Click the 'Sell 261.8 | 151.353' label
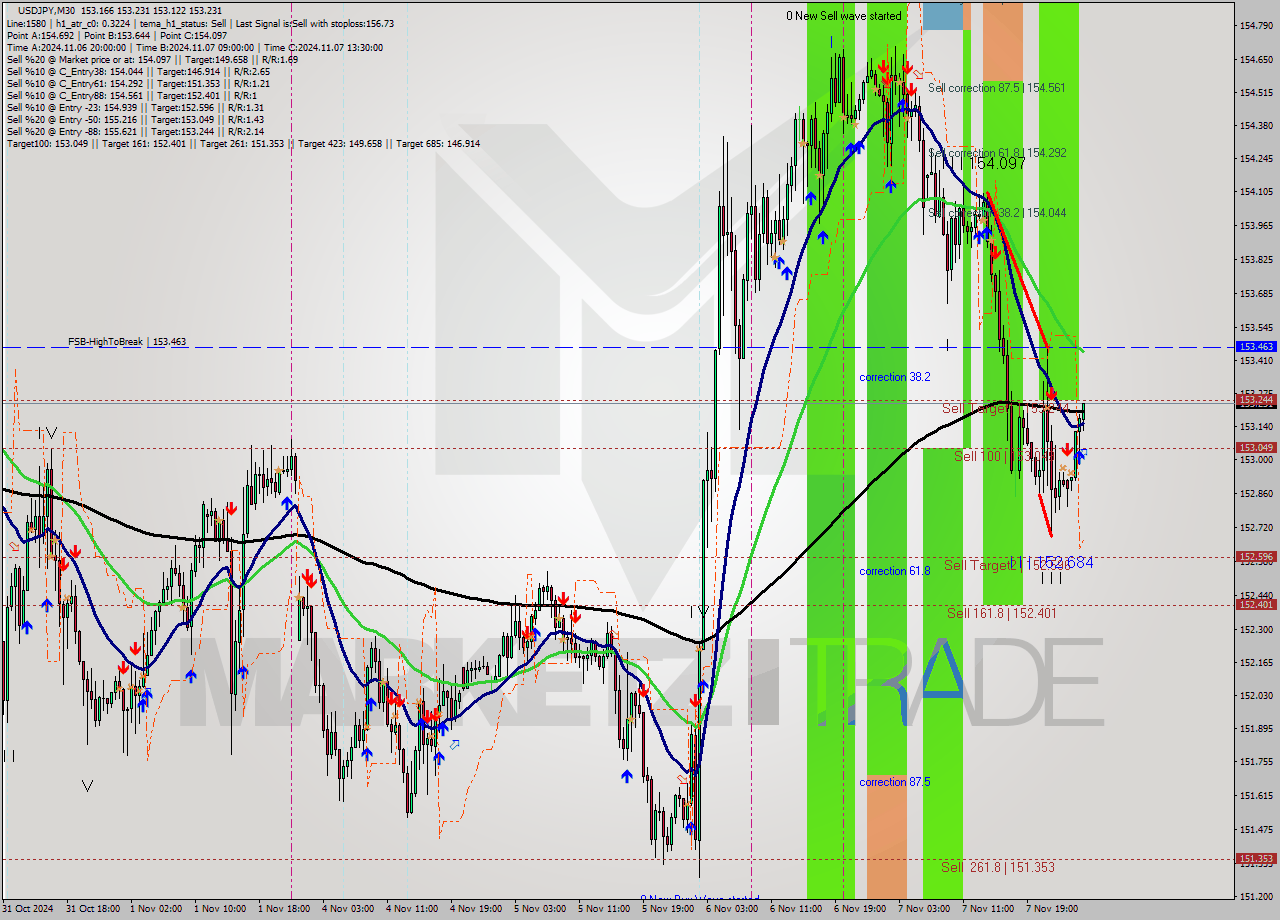The image size is (1280, 920). pos(998,867)
